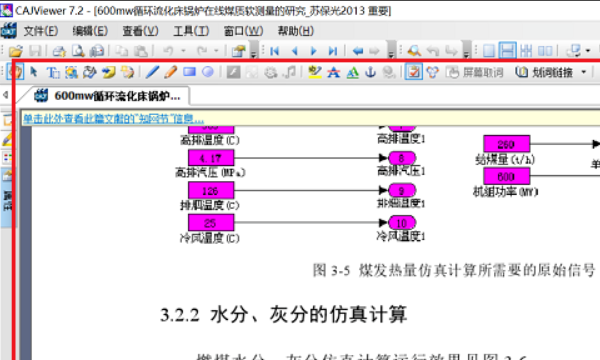
Task: Open the 窗口(W) menu
Action: (243, 31)
